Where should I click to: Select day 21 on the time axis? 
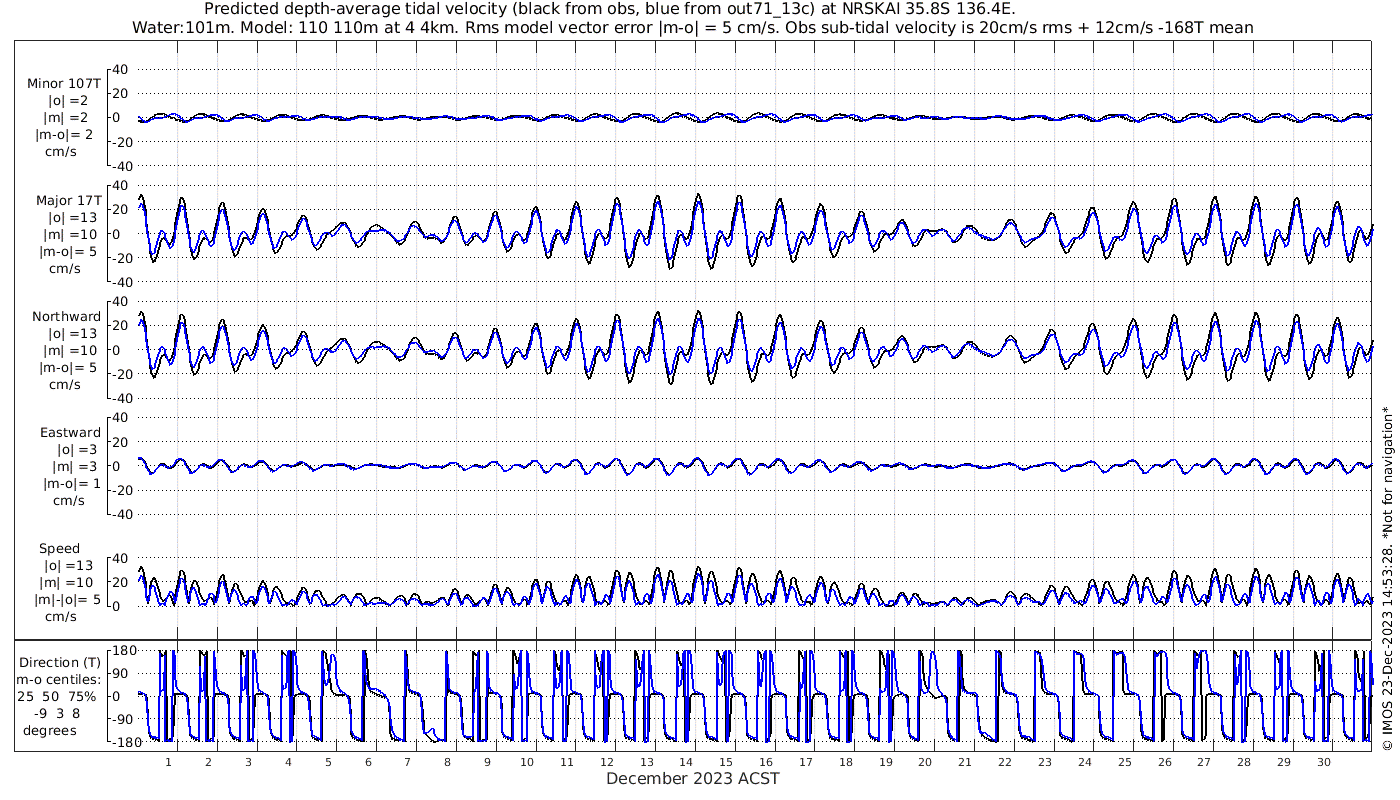[x=965, y=762]
